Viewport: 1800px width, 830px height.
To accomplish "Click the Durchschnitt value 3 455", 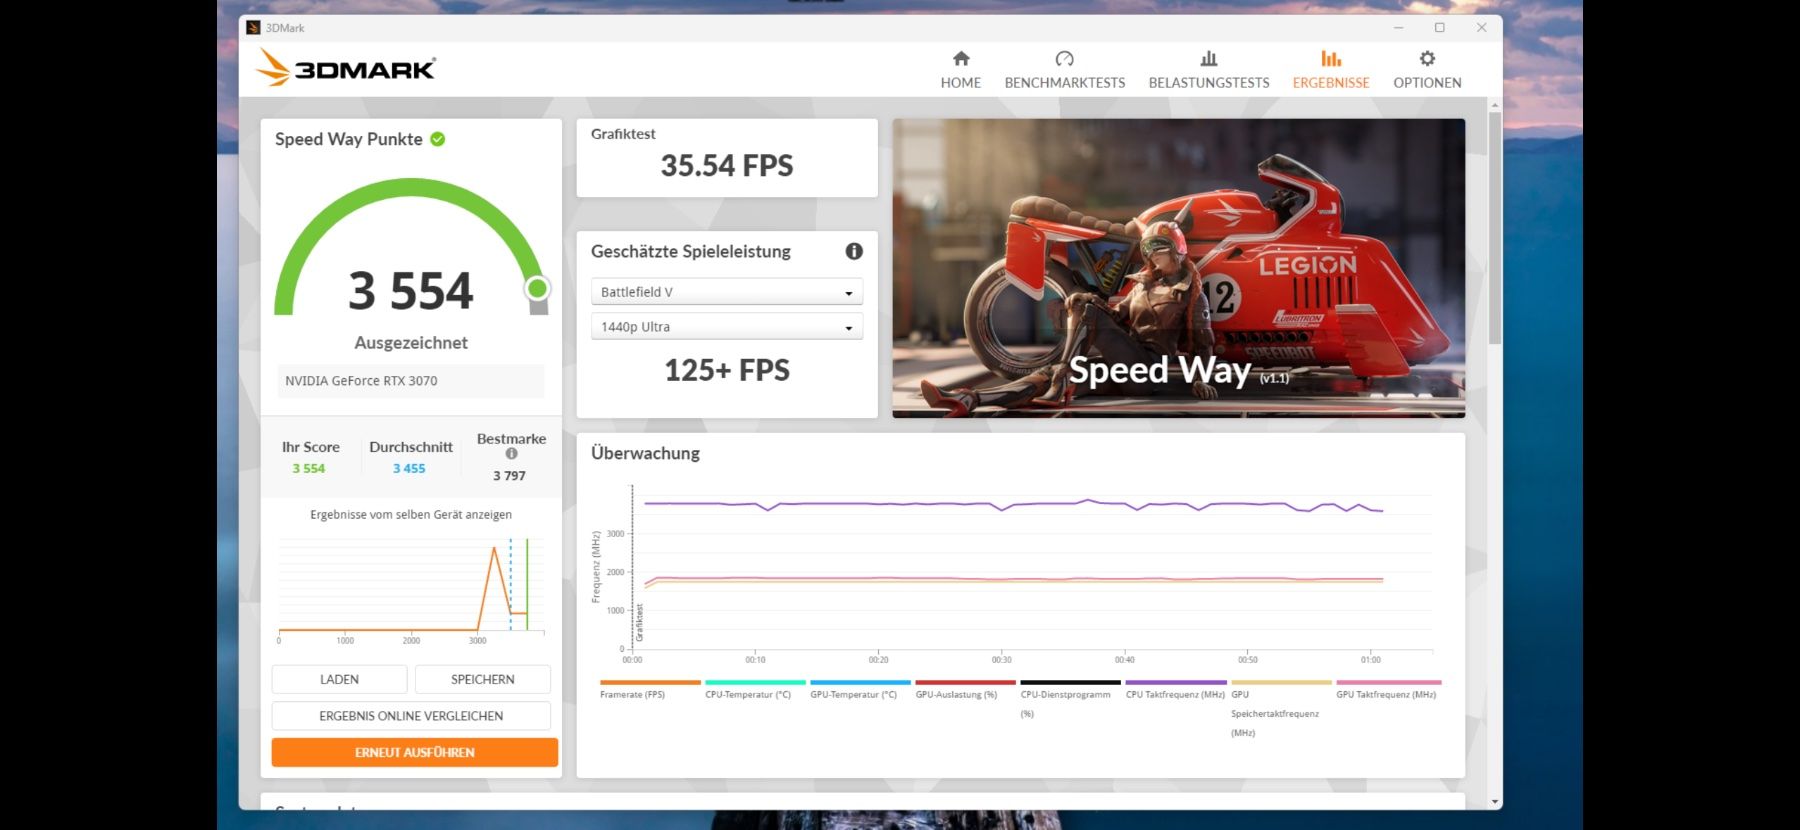I will tap(409, 468).
